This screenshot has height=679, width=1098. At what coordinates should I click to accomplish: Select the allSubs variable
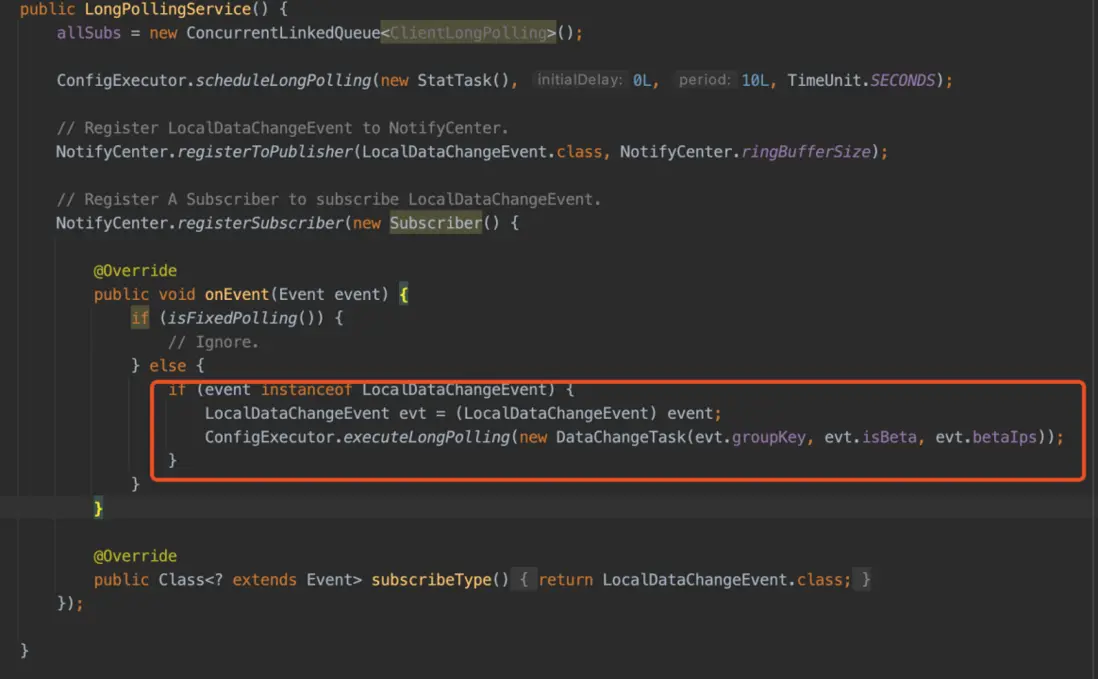tap(88, 33)
